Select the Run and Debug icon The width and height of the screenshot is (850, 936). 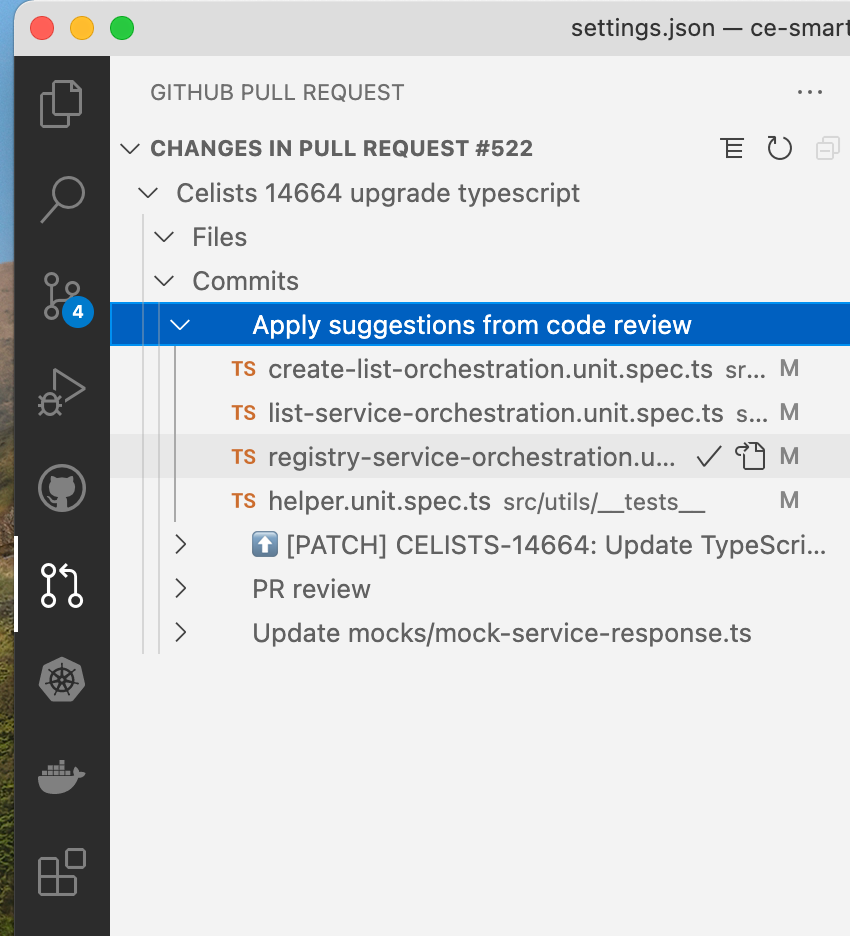[x=61, y=392]
